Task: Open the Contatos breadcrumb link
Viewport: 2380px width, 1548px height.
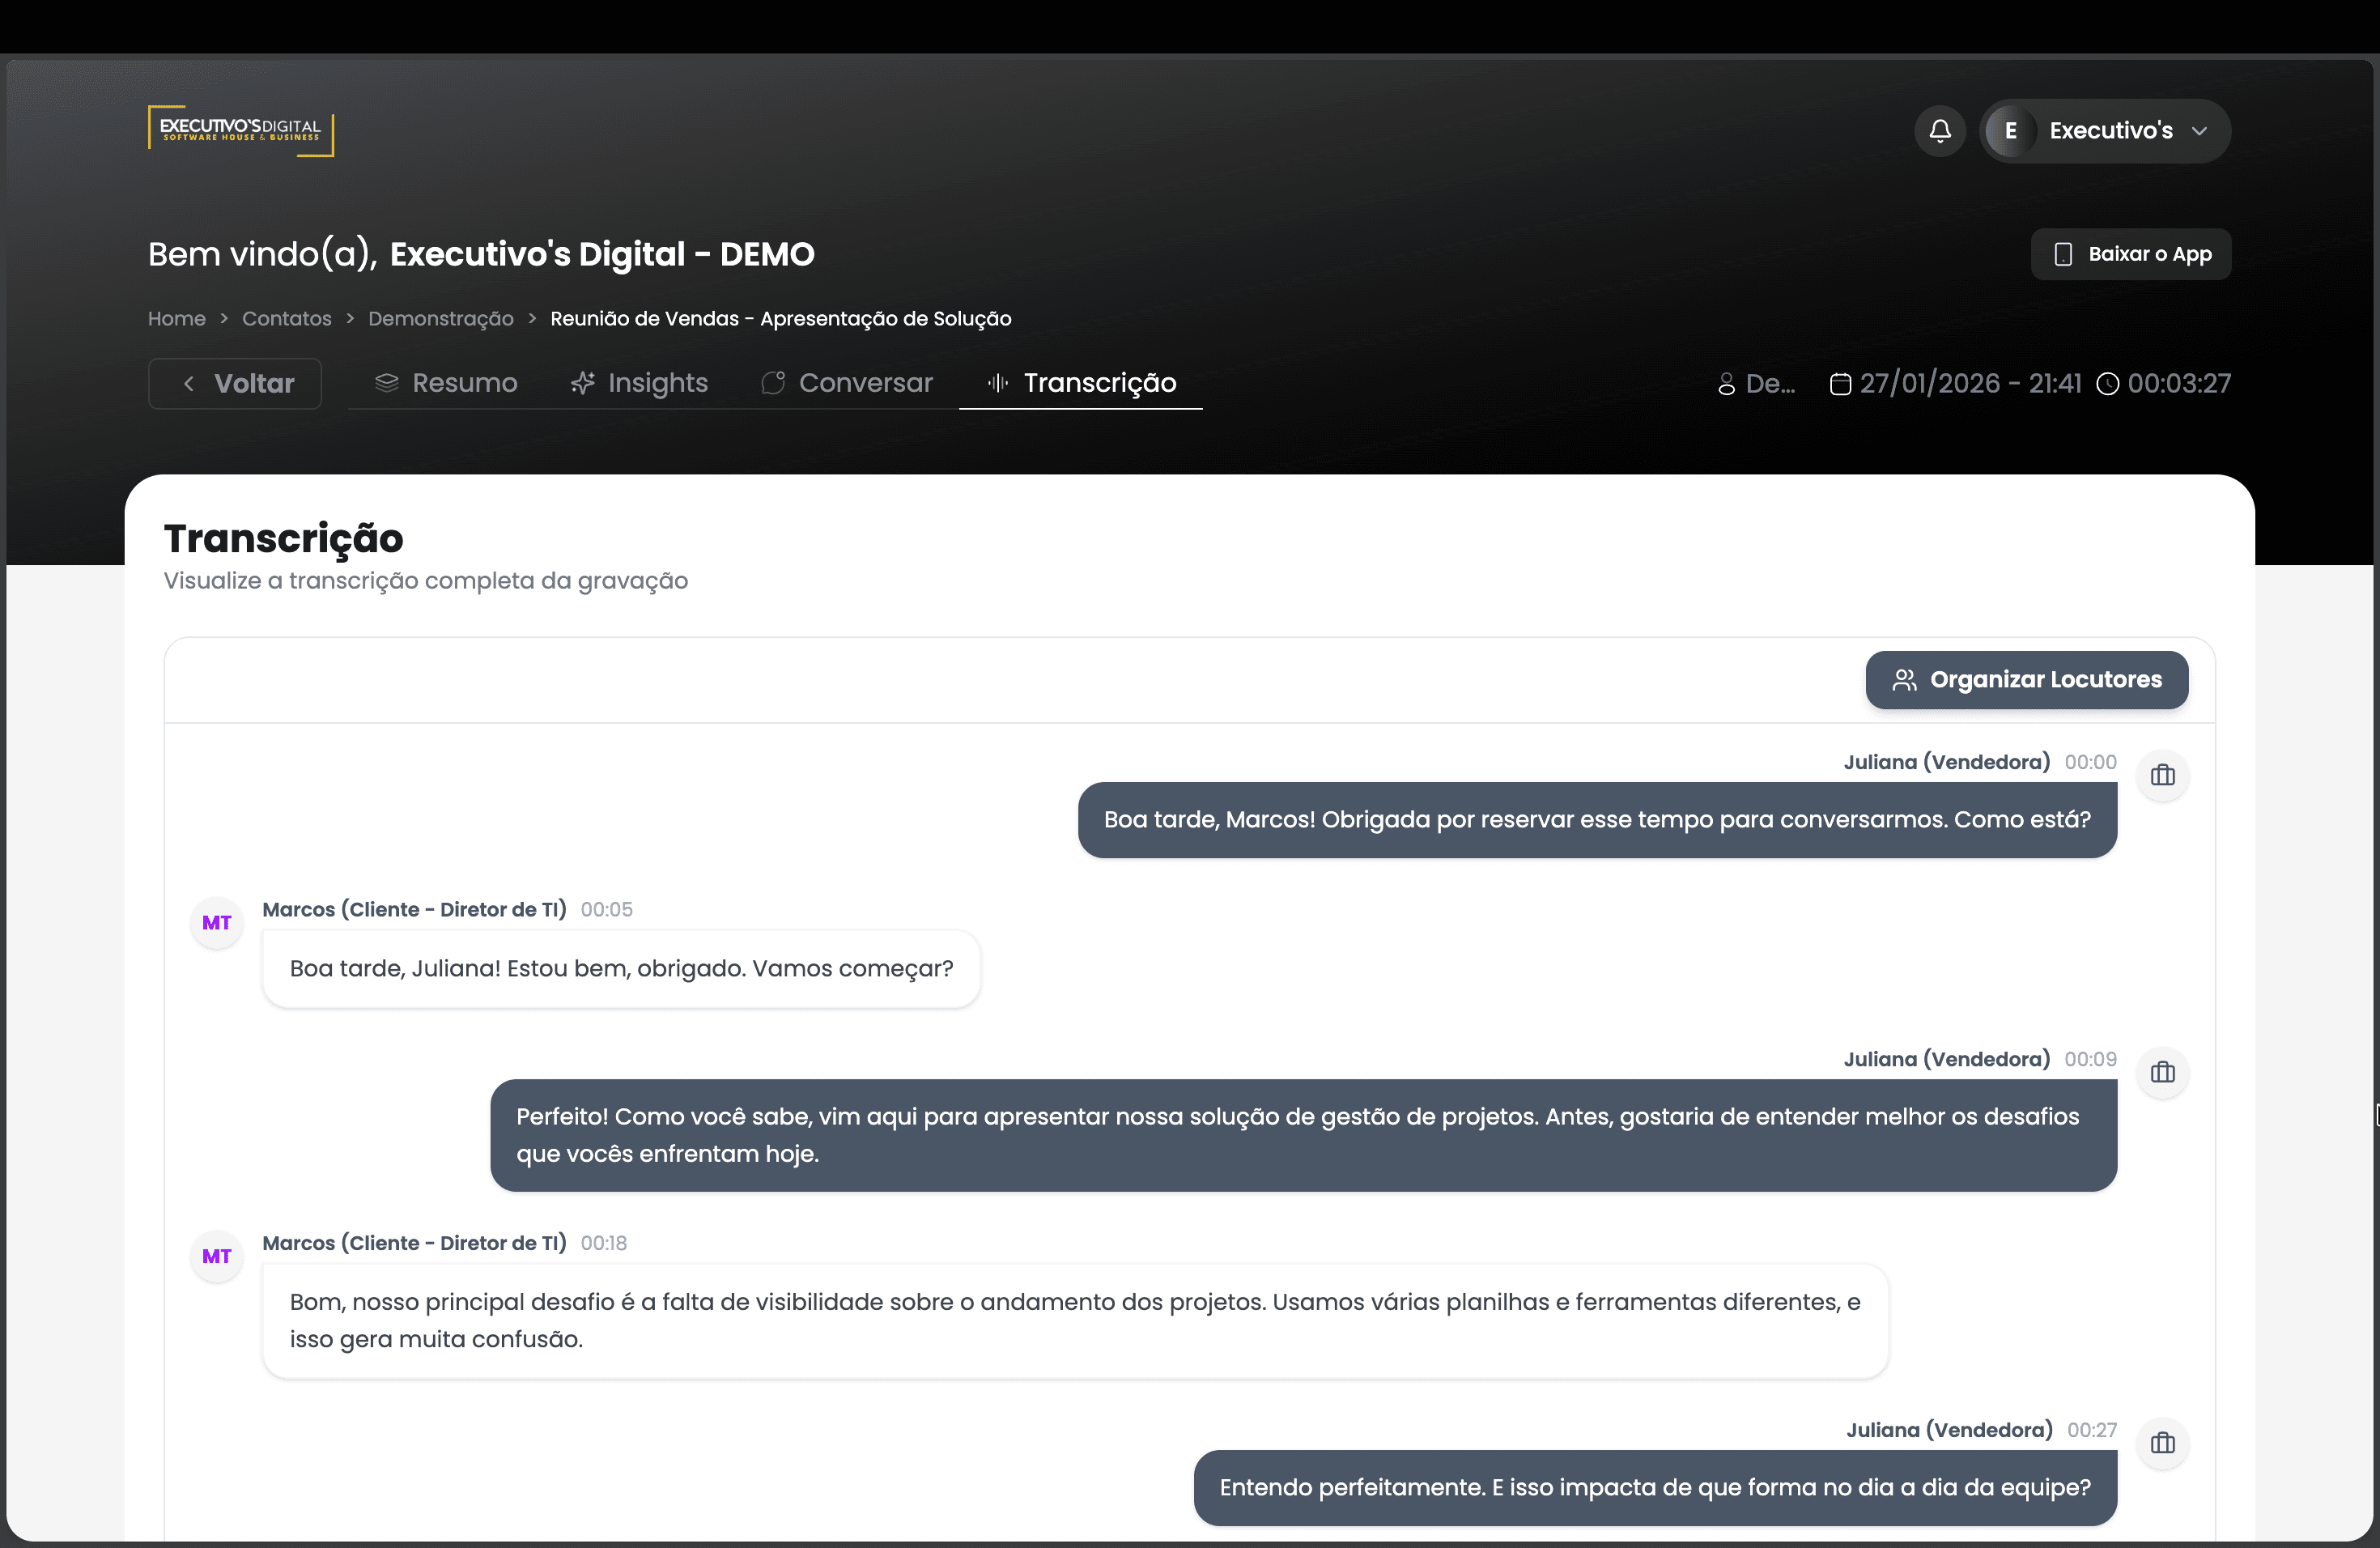Action: pyautogui.click(x=286, y=319)
